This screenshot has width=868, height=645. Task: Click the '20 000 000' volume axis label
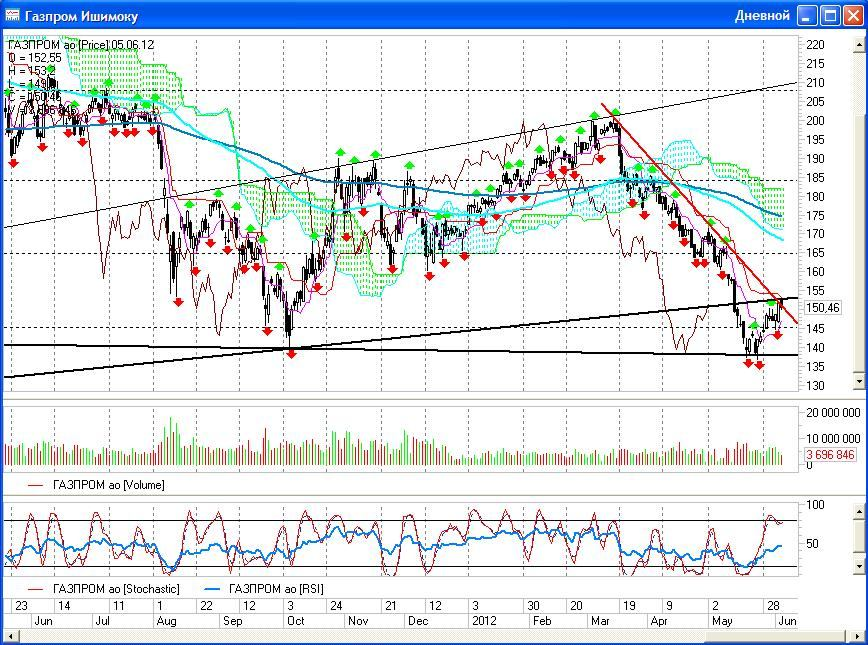click(833, 412)
